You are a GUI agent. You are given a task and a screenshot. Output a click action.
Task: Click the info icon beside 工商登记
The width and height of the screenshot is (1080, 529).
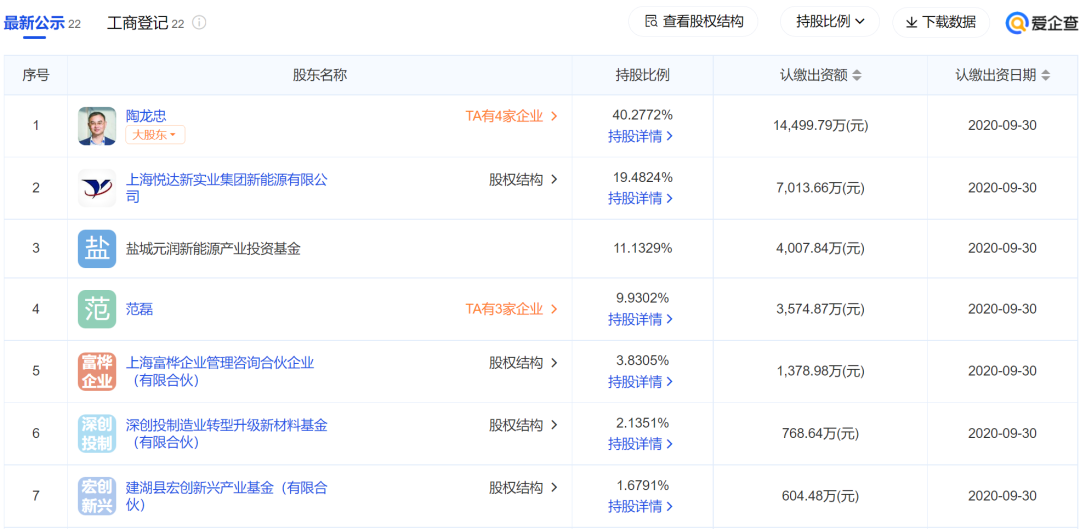pos(199,23)
